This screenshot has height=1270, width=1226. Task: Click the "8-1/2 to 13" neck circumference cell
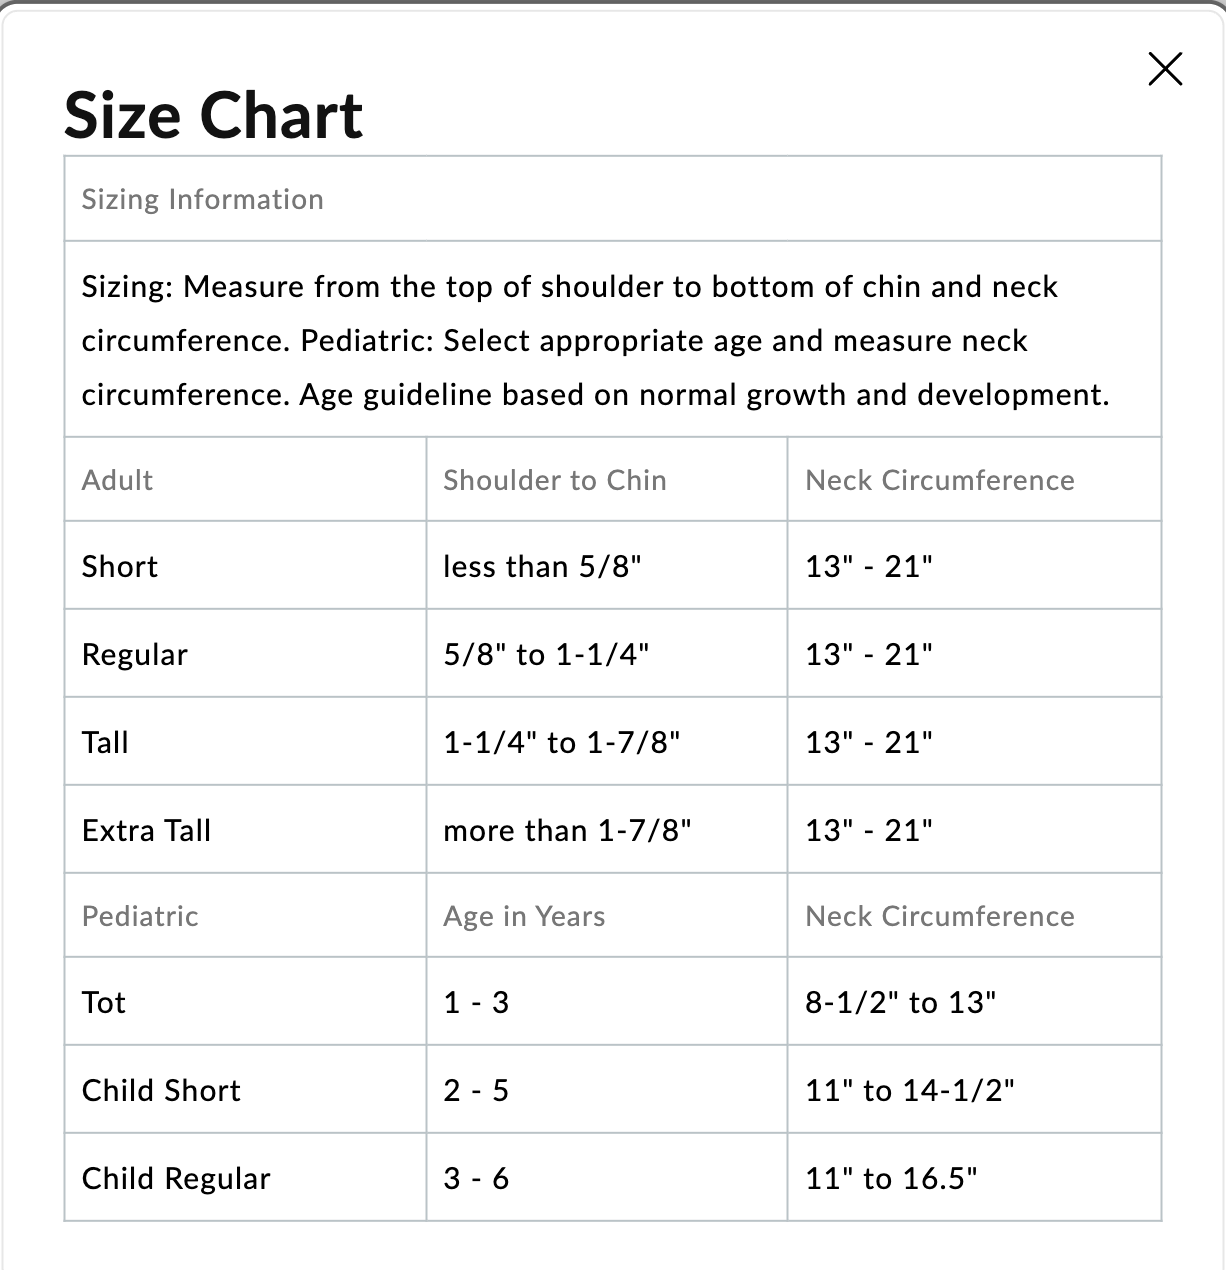901,1003
